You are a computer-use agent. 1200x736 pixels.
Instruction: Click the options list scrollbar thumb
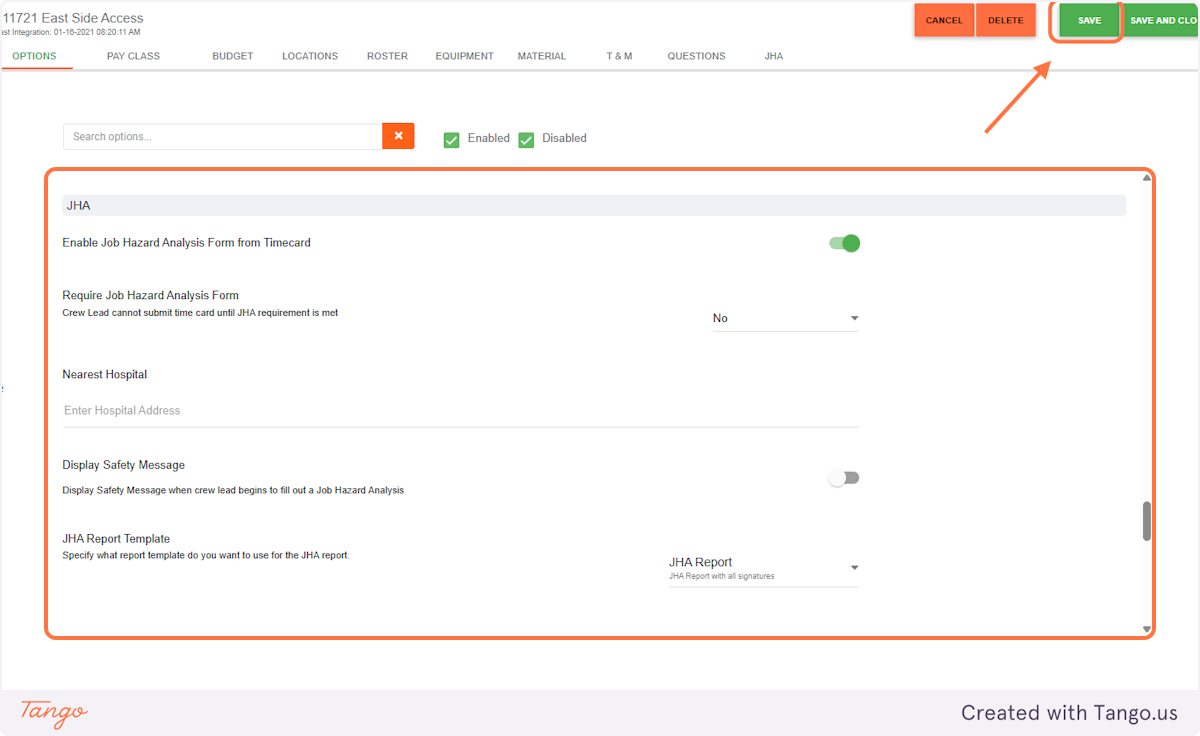1147,521
